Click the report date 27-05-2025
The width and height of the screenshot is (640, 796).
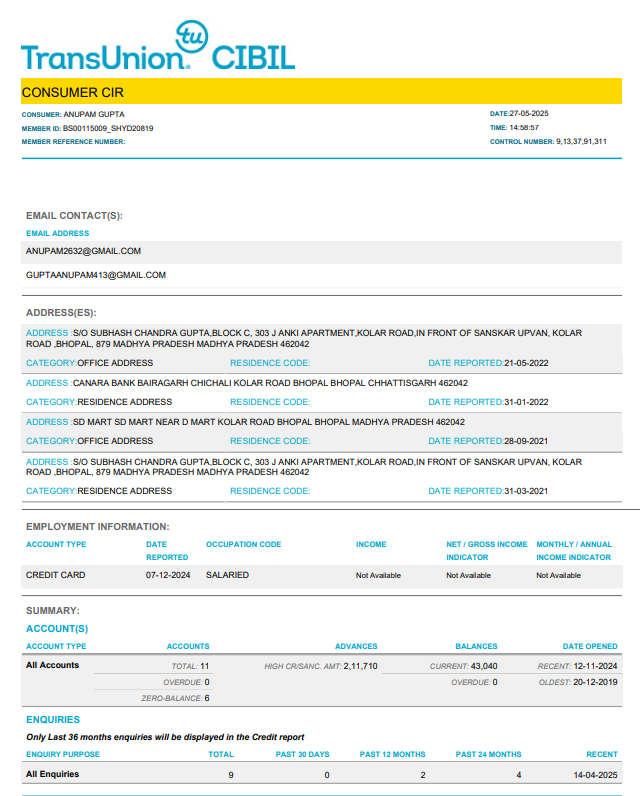coord(531,114)
